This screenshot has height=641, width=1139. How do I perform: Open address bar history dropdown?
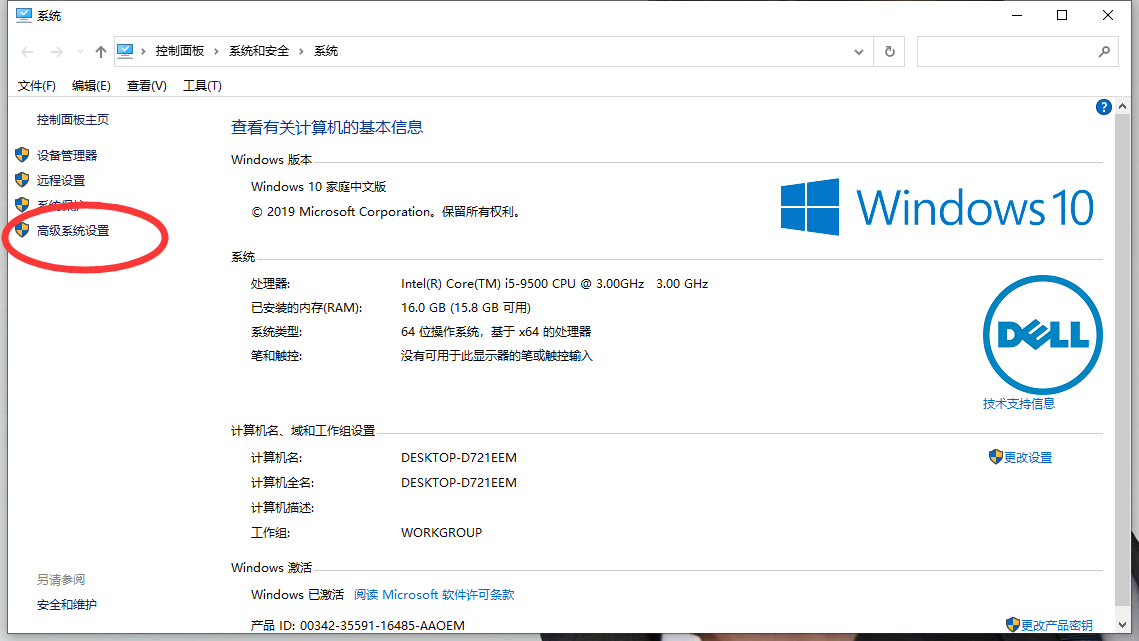(x=859, y=52)
